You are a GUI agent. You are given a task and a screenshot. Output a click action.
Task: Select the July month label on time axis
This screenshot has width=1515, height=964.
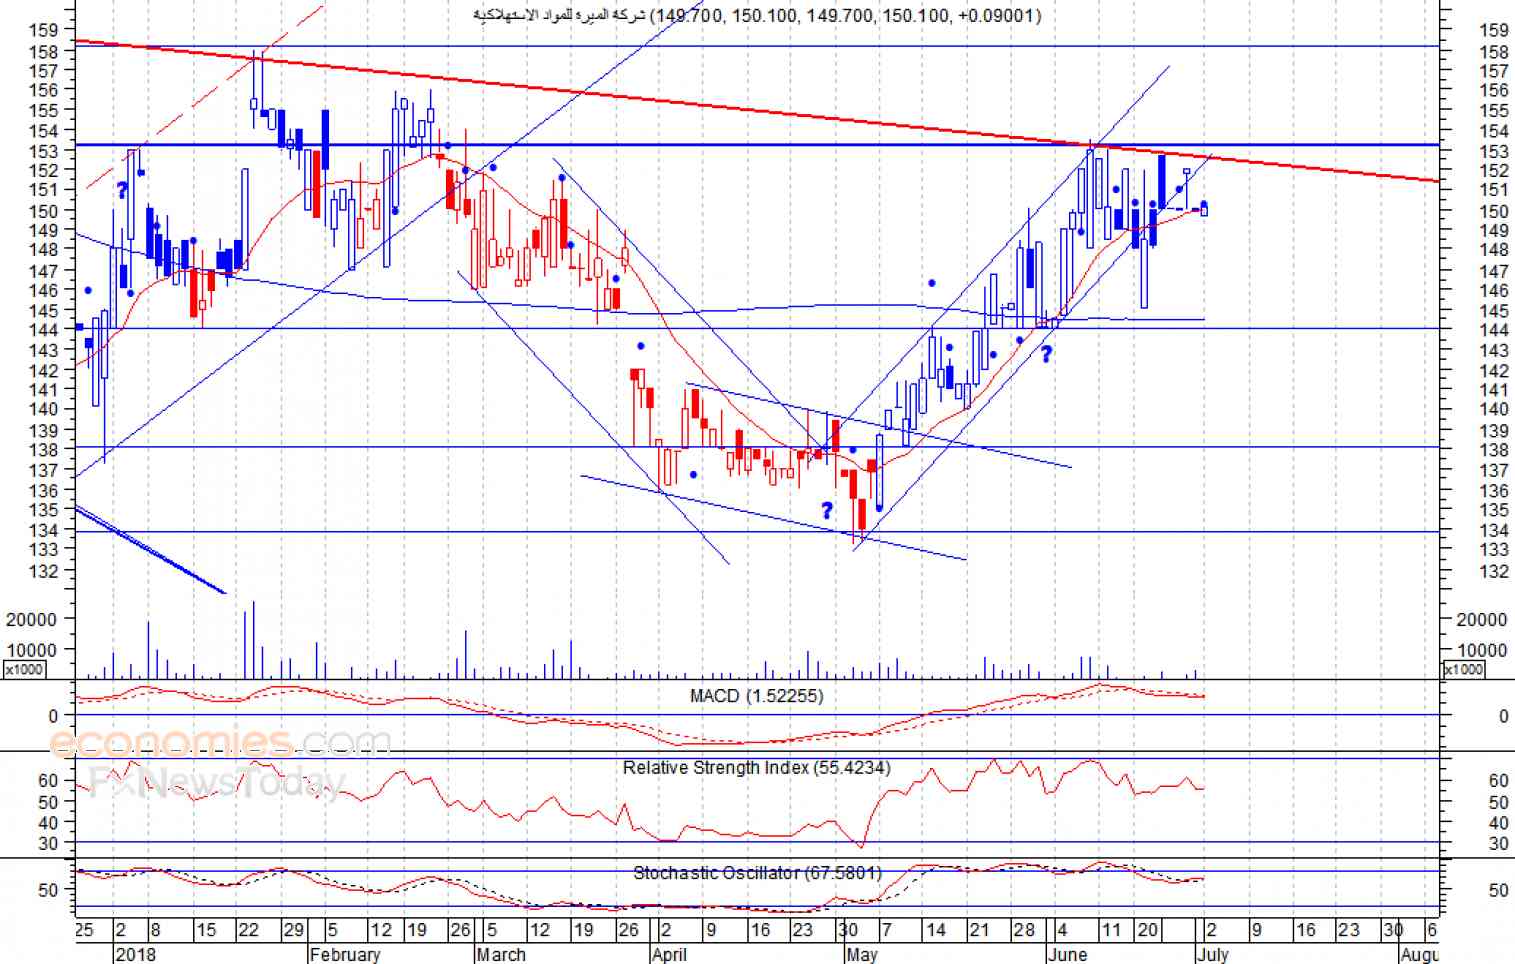[1213, 954]
